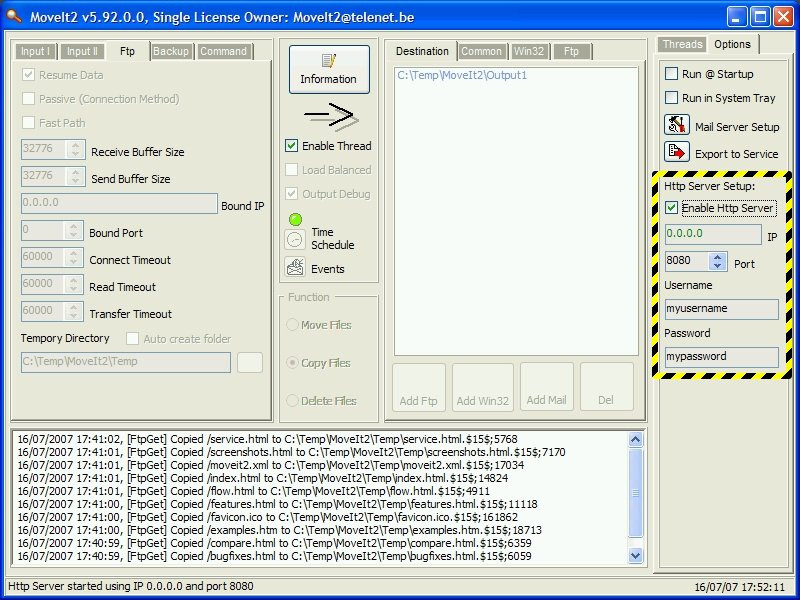Click the Read Timeout spinner
The image size is (800, 600).
[74, 285]
